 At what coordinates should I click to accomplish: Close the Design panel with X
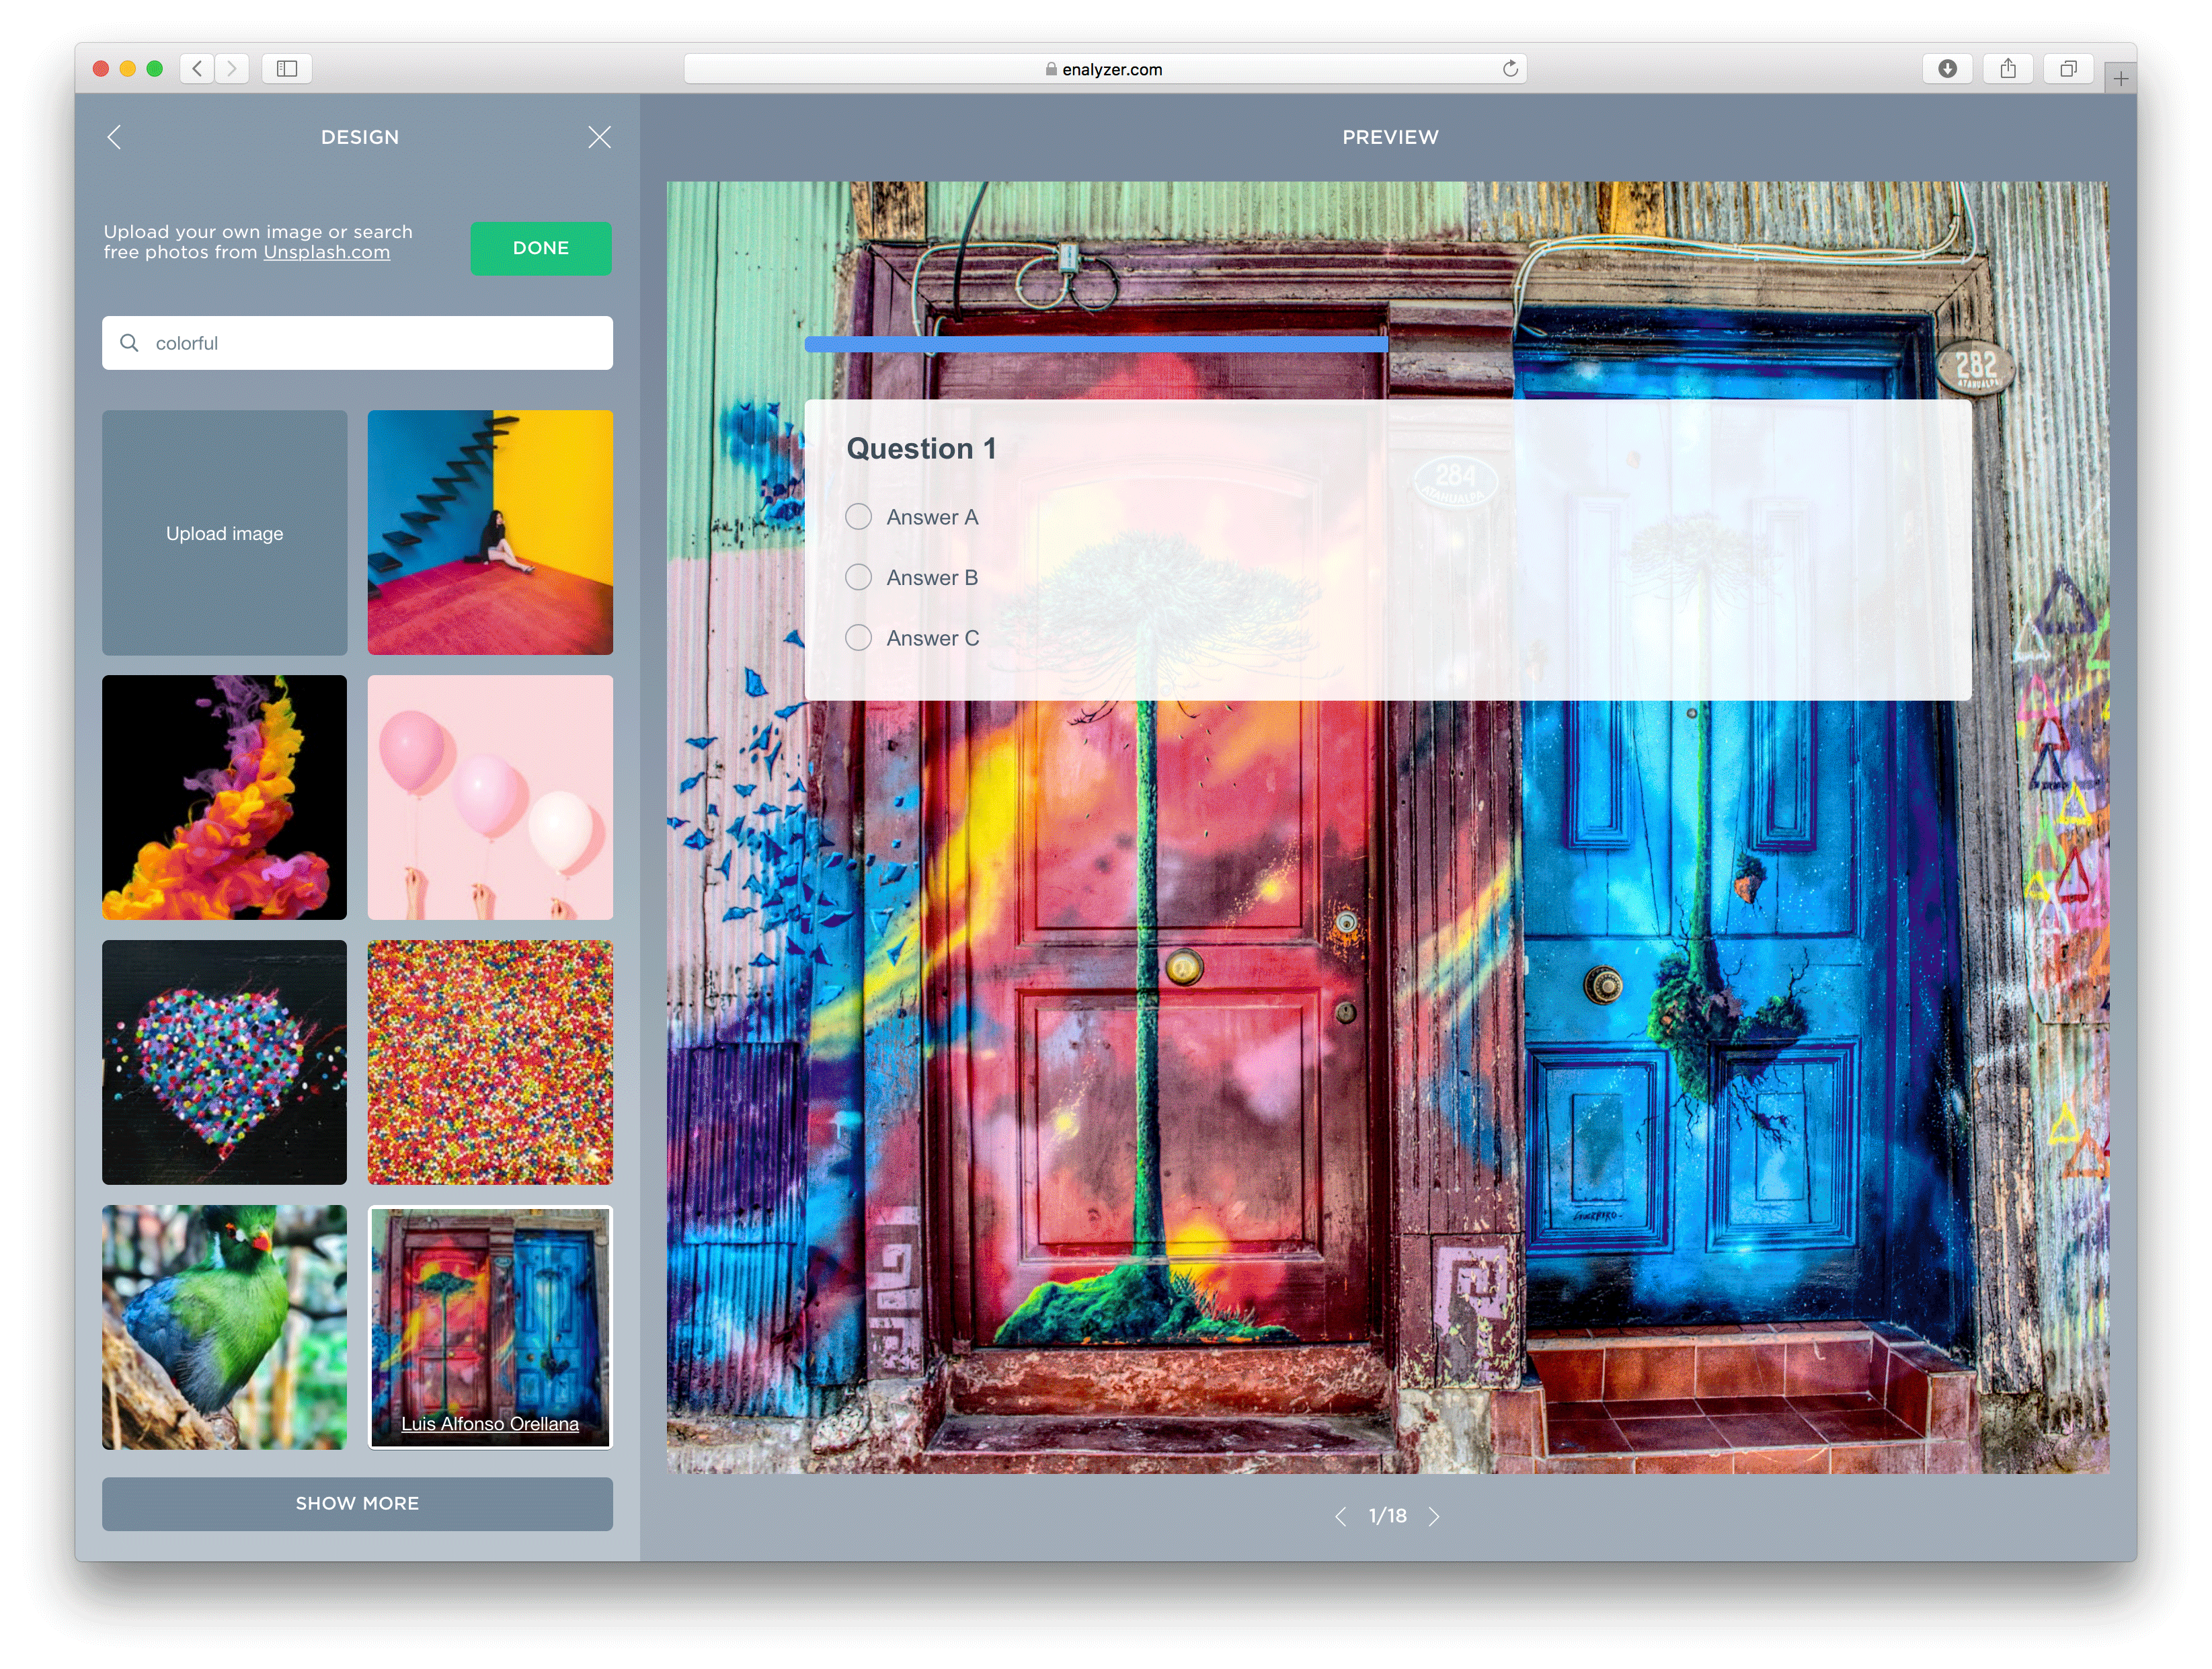(x=599, y=137)
